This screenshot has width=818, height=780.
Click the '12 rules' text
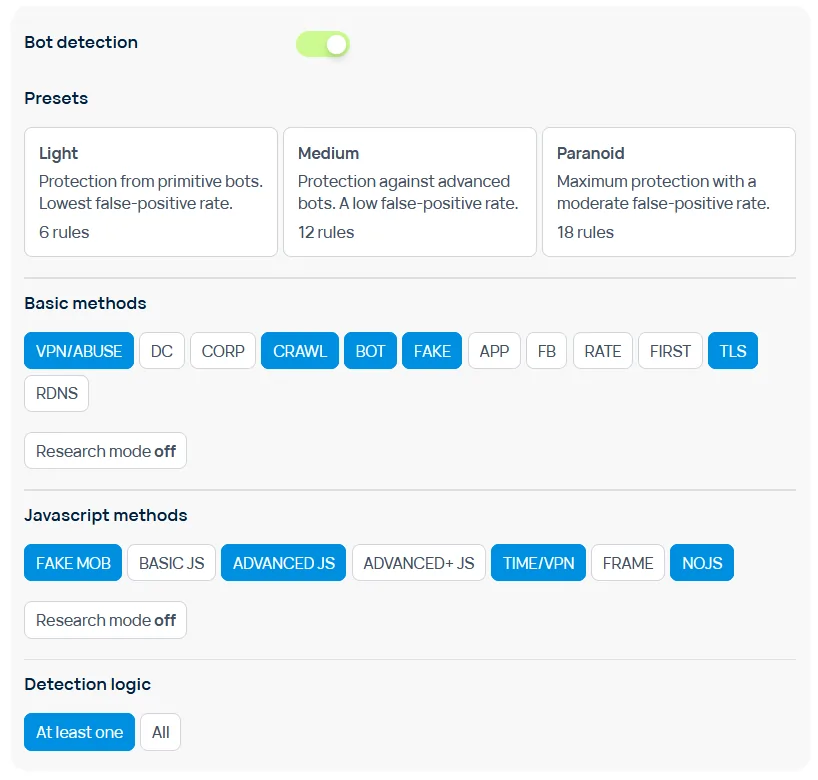[x=326, y=232]
